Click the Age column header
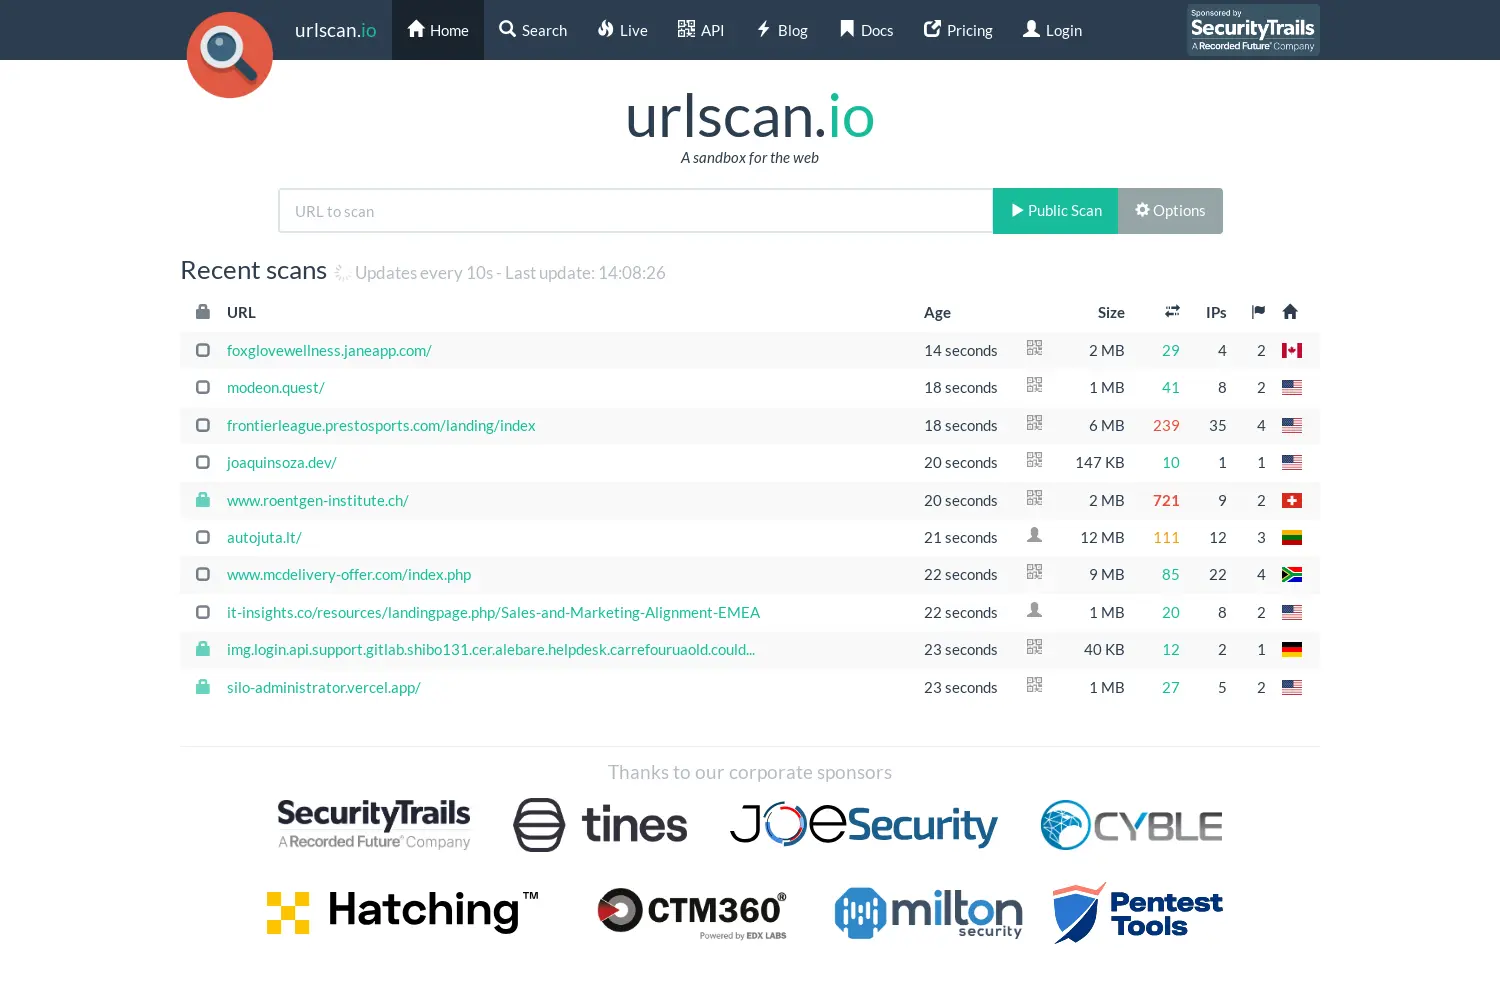 pyautogui.click(x=937, y=313)
